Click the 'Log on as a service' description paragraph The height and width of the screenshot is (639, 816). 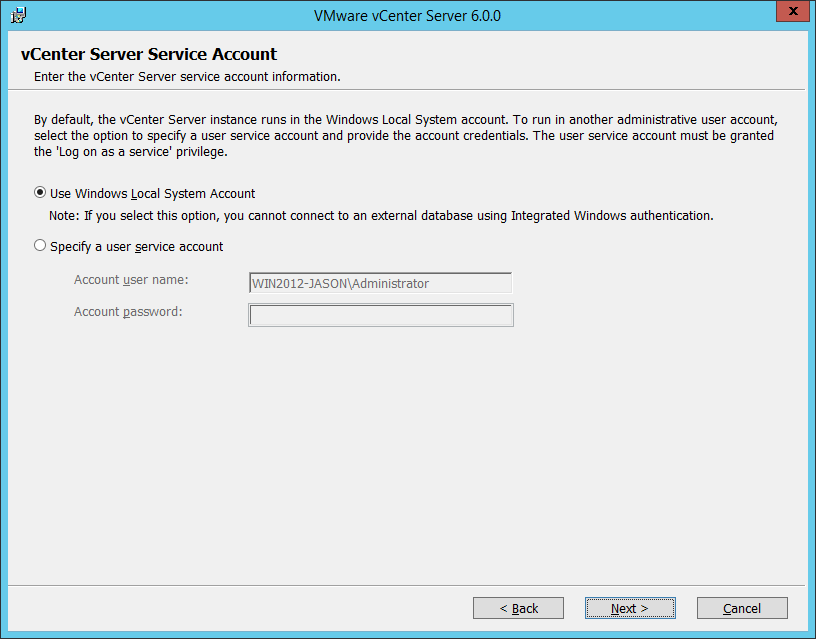click(406, 135)
